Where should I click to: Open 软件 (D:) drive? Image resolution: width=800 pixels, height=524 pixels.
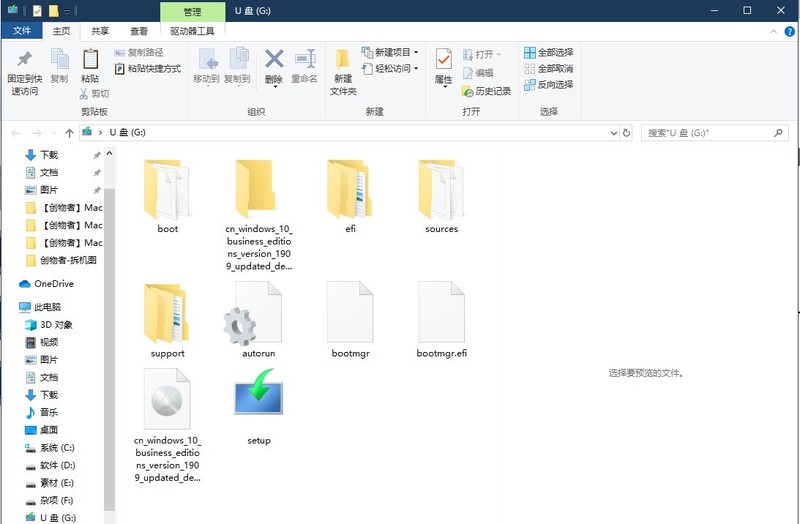pos(50,465)
